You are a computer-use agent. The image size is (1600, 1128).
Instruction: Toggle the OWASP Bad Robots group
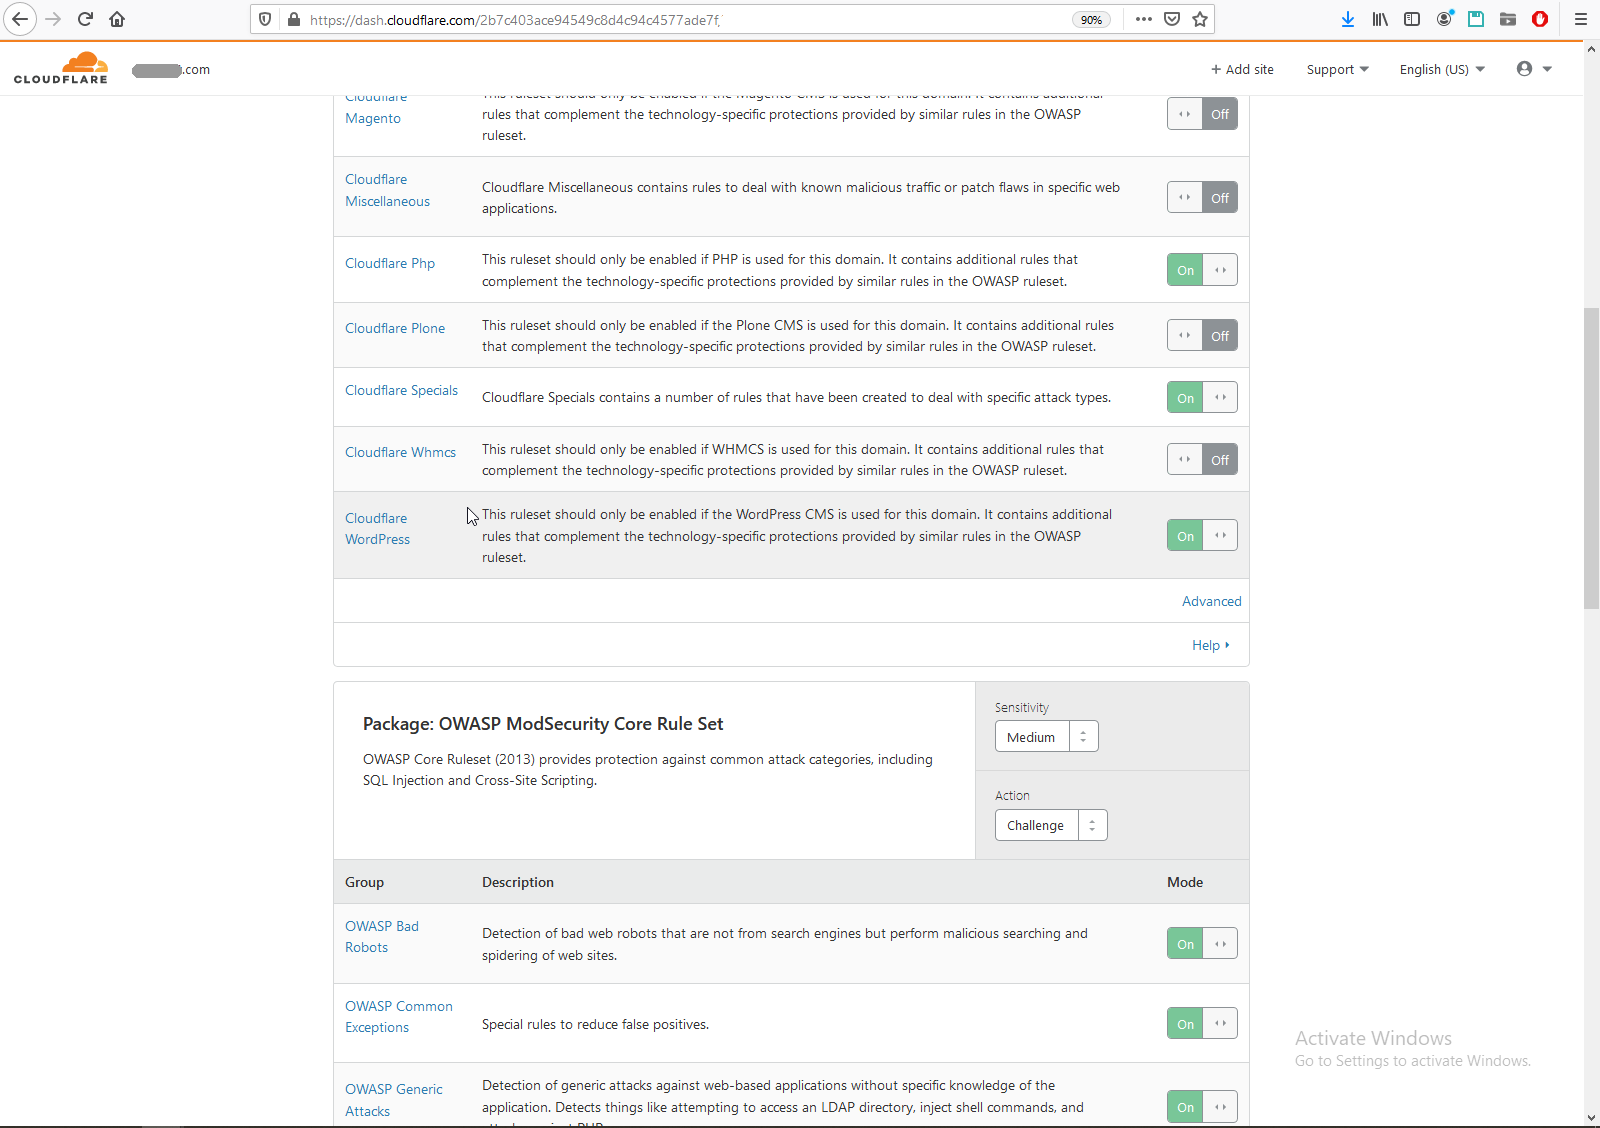[1202, 944]
